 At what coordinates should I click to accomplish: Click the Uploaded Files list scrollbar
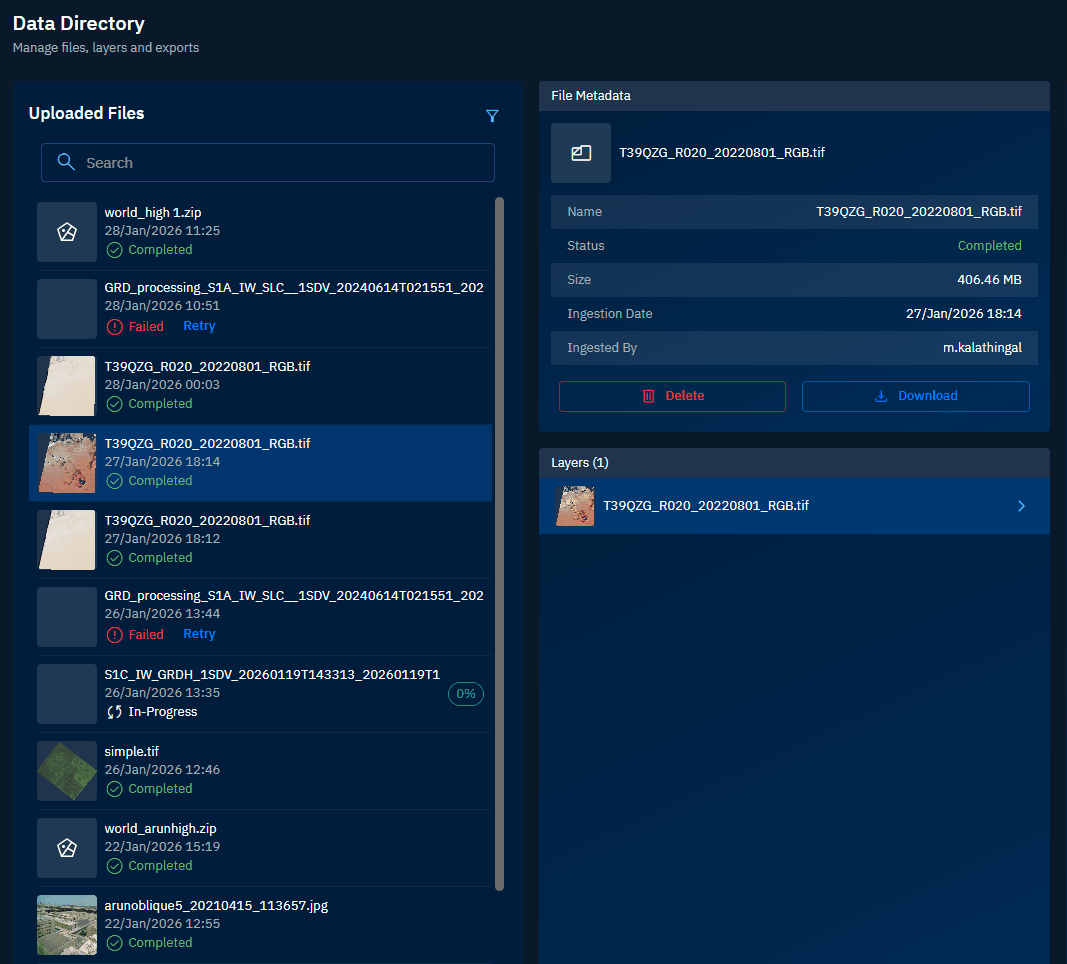(499, 540)
